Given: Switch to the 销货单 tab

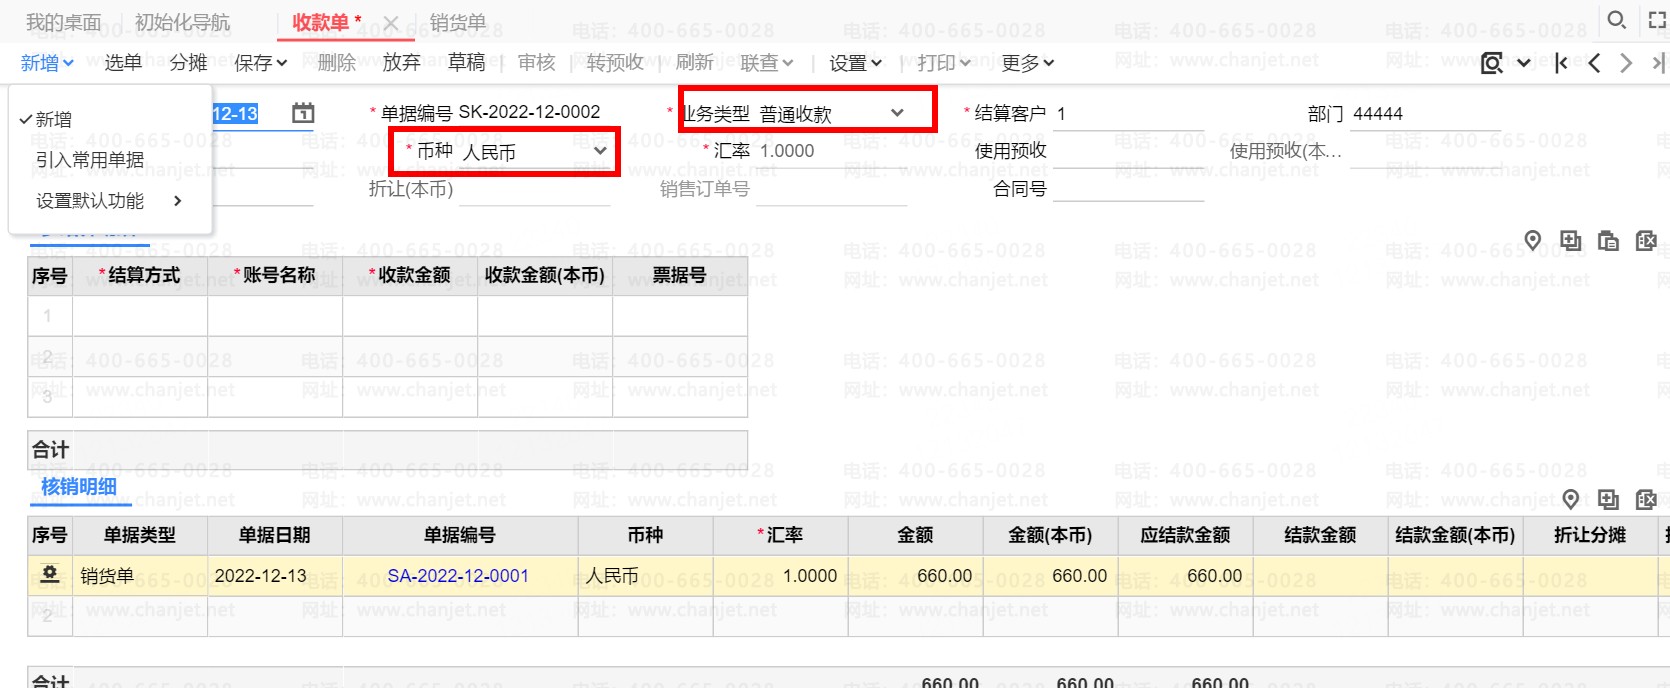Looking at the screenshot, I should (x=458, y=22).
